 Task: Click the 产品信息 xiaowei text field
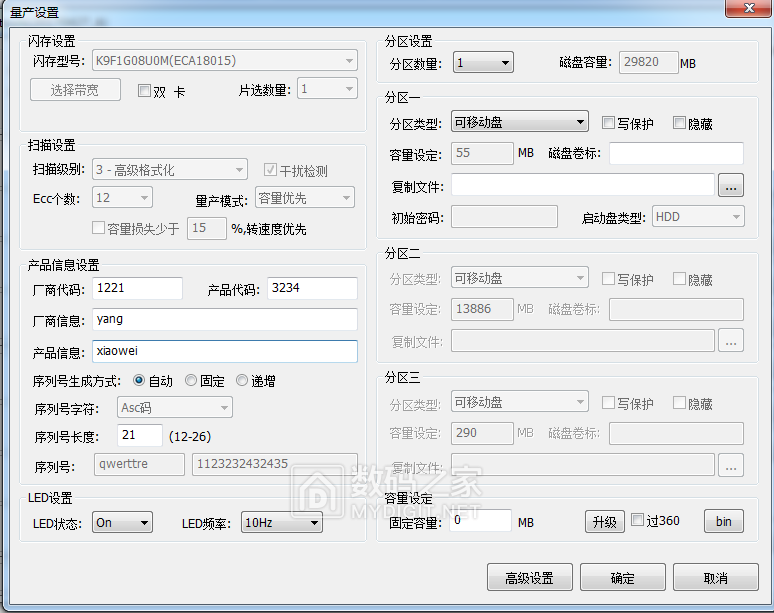[x=224, y=352]
